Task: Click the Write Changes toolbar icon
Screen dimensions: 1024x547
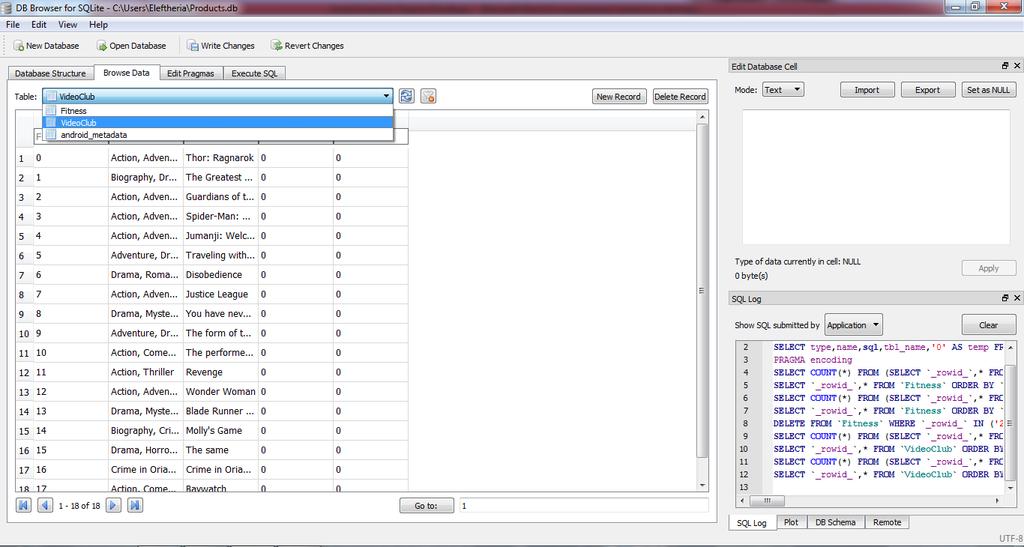Action: click(193, 46)
